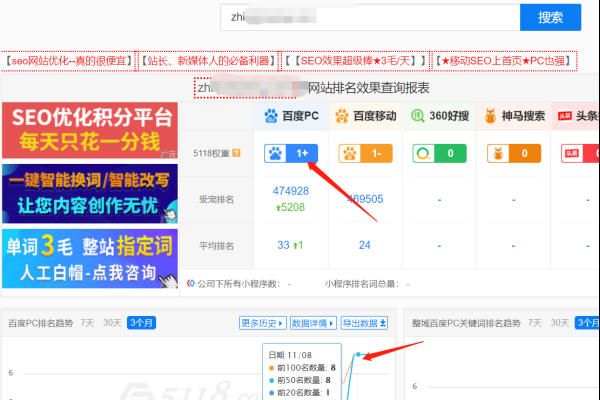Open the SEO优化积分平台 banner
The height and width of the screenshot is (400, 600).
[x=90, y=131]
